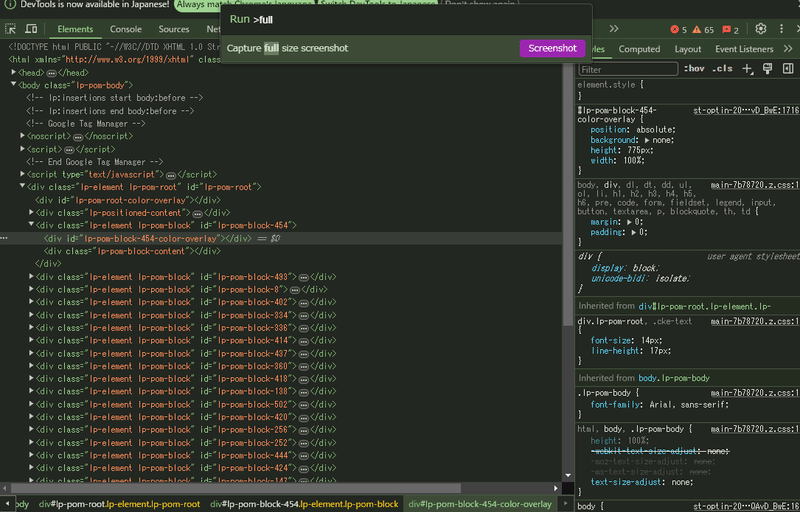This screenshot has height=512, width=800.
Task: Expand the ellipsis badge inside noscript element
Action: click(x=78, y=137)
